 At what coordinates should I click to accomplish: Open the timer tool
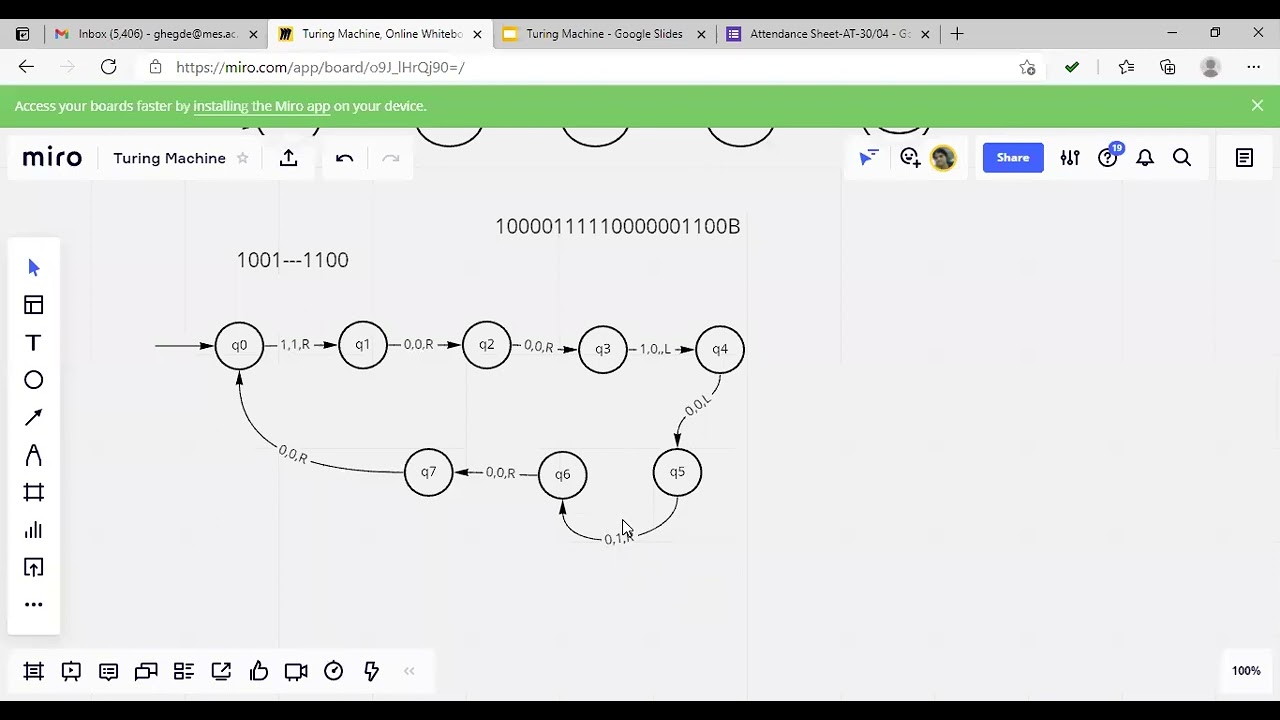[x=334, y=671]
